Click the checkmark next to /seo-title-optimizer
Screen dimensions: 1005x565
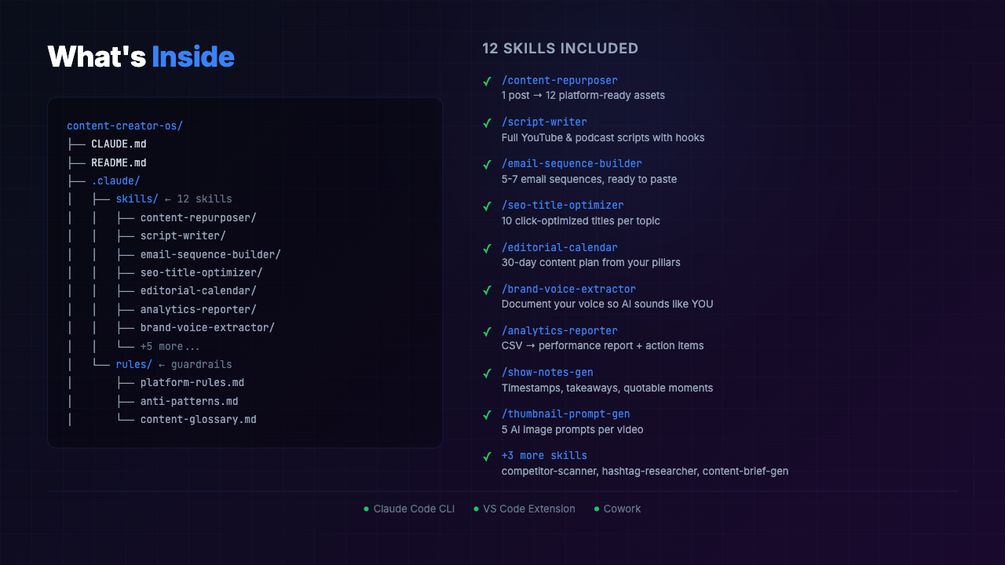point(487,206)
